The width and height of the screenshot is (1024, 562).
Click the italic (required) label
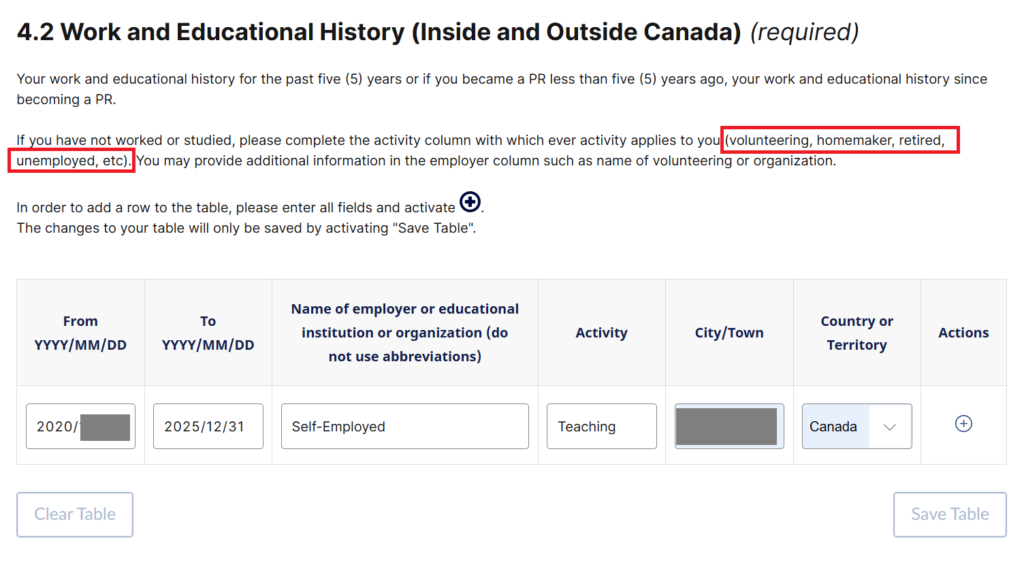coord(804,32)
